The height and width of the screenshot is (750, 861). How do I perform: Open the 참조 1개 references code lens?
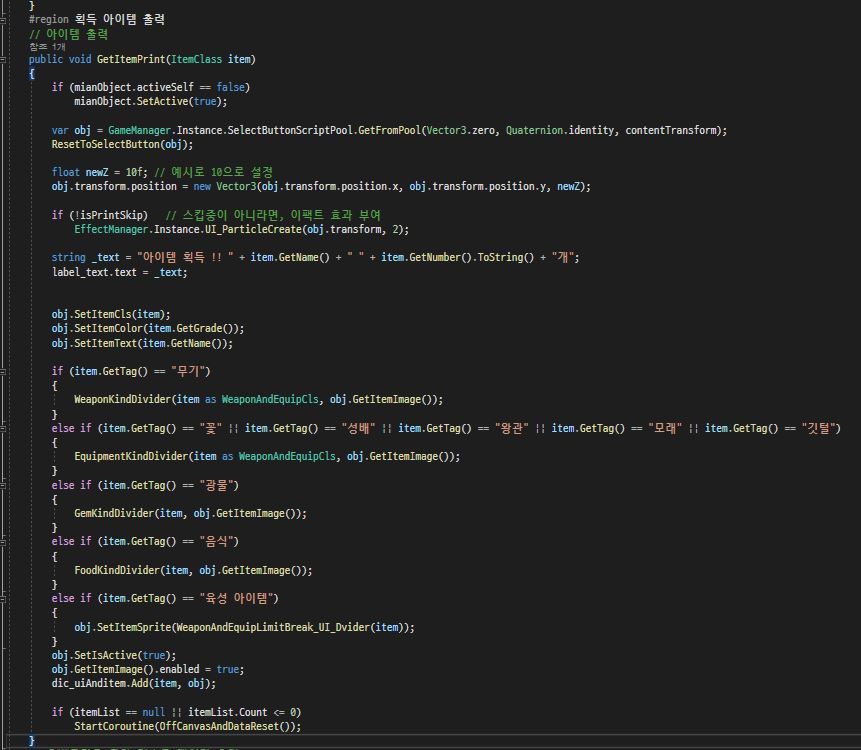tap(47, 47)
